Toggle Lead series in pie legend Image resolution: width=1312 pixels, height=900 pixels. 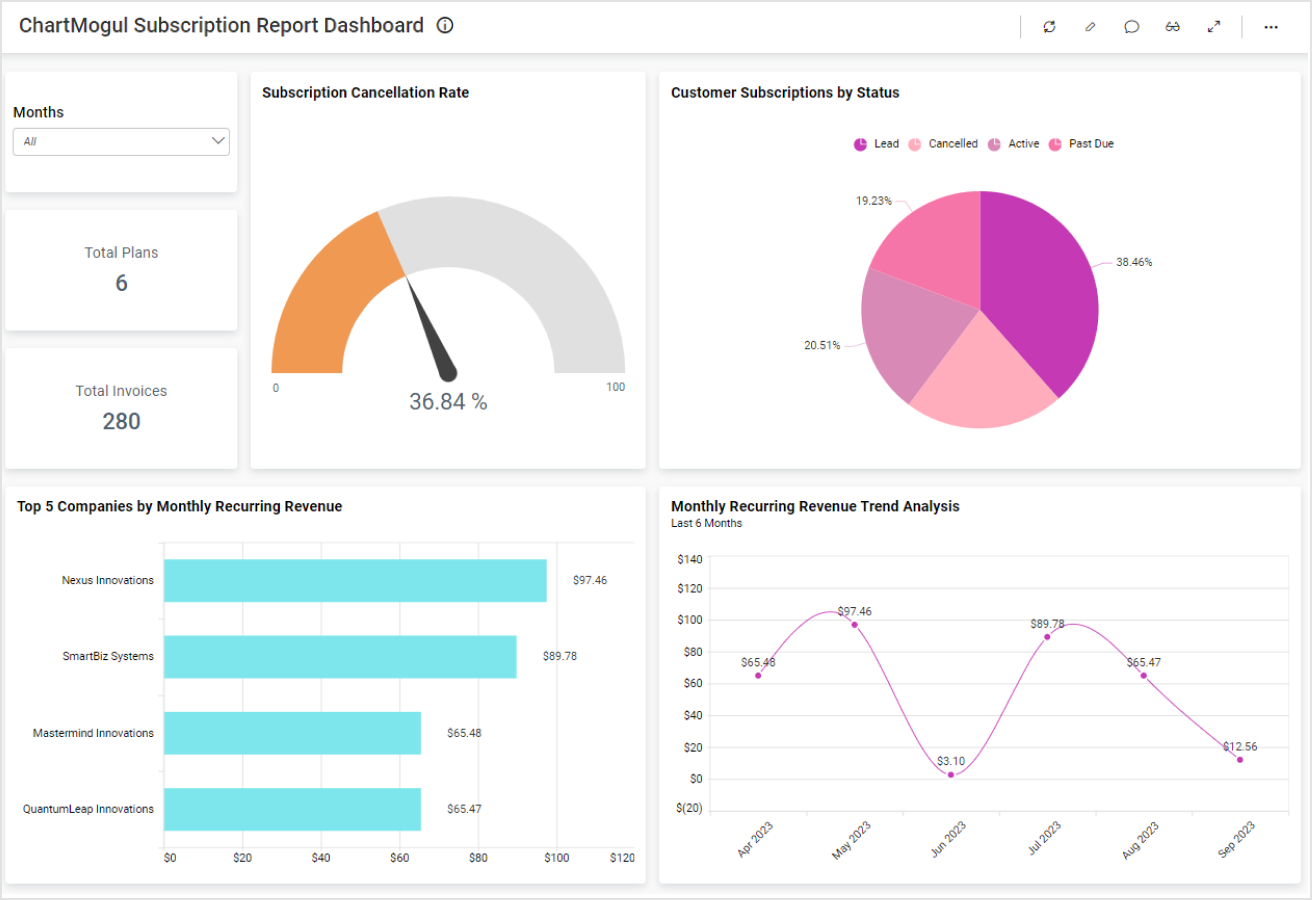(x=876, y=144)
